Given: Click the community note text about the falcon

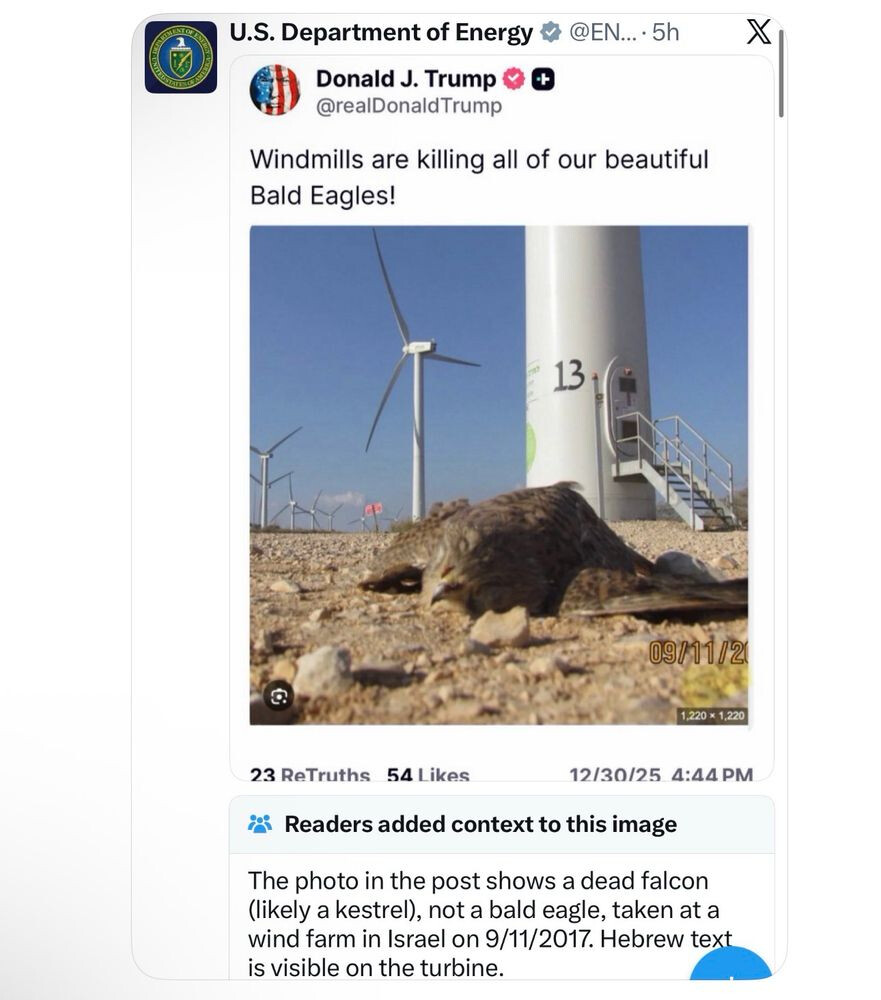Looking at the screenshot, I should click(490, 925).
